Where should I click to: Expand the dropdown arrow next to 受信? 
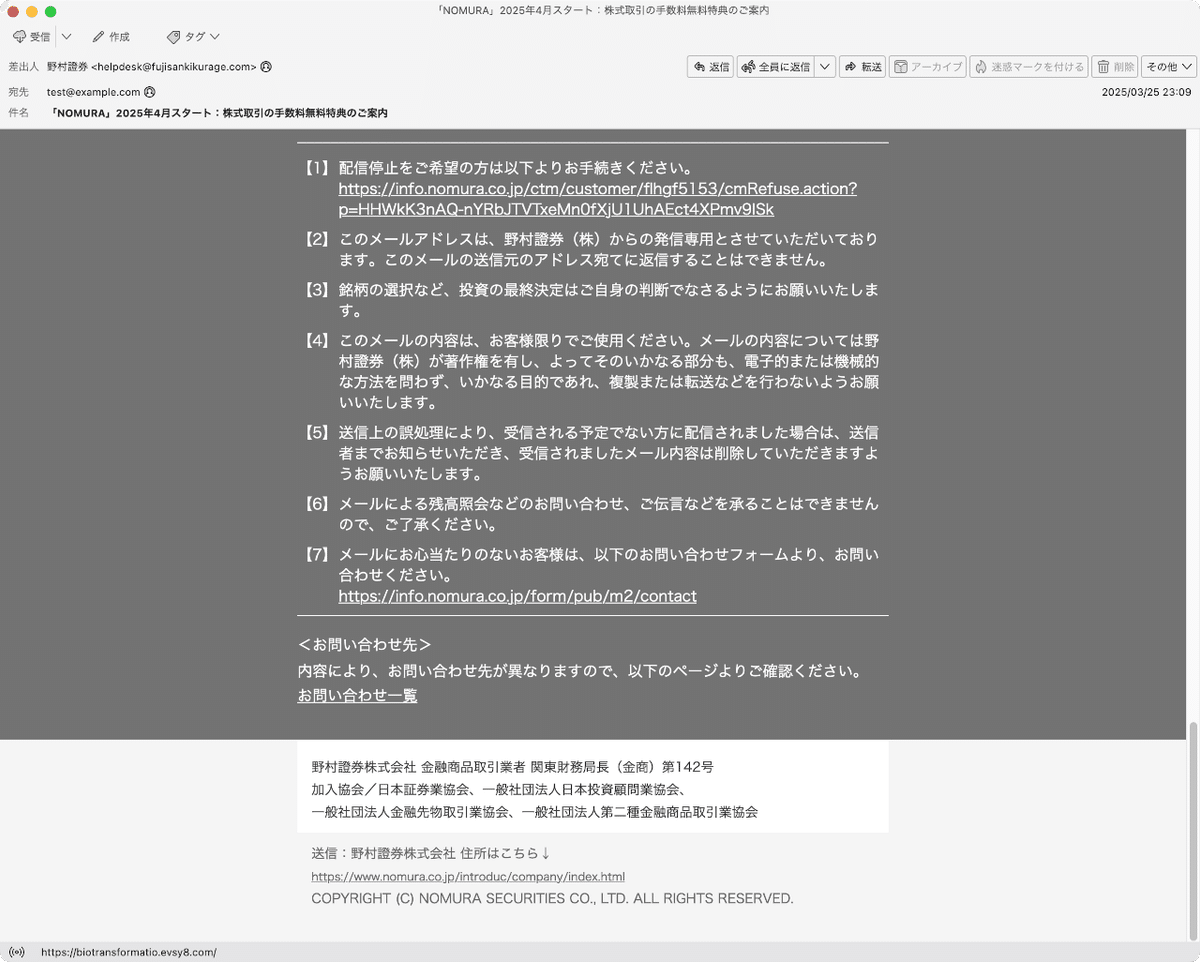(x=66, y=36)
